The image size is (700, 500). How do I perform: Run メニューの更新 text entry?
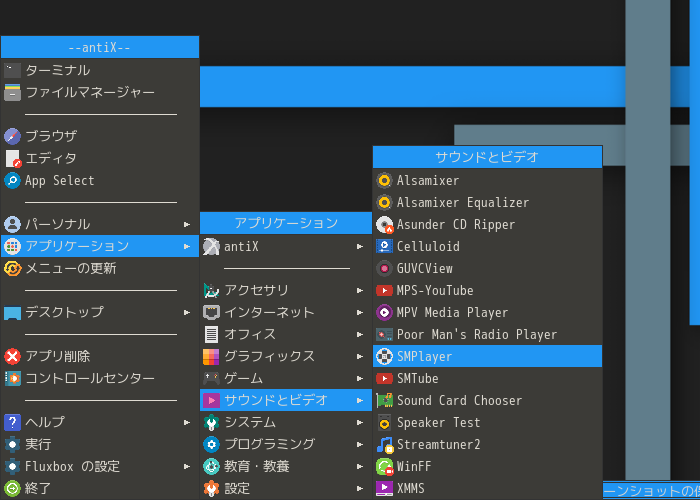coord(71,268)
